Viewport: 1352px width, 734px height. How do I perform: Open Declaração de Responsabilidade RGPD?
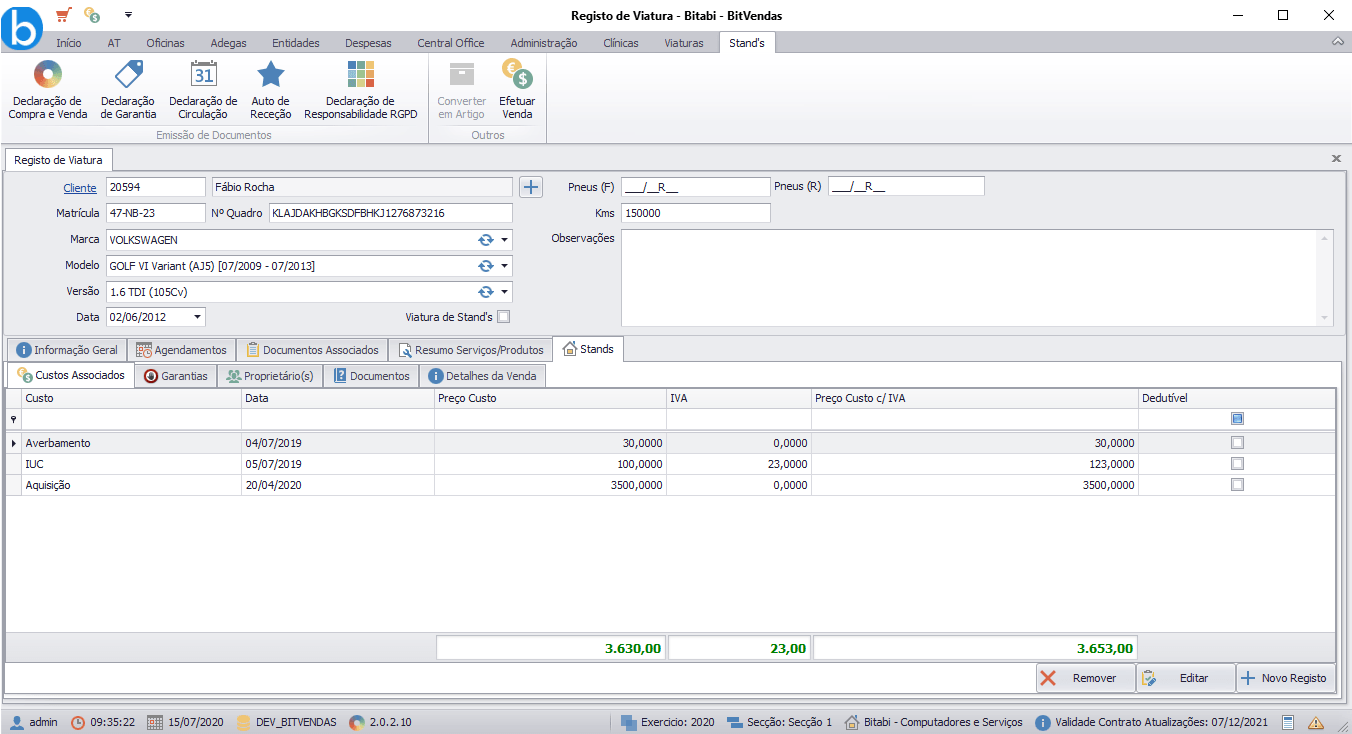[360, 90]
